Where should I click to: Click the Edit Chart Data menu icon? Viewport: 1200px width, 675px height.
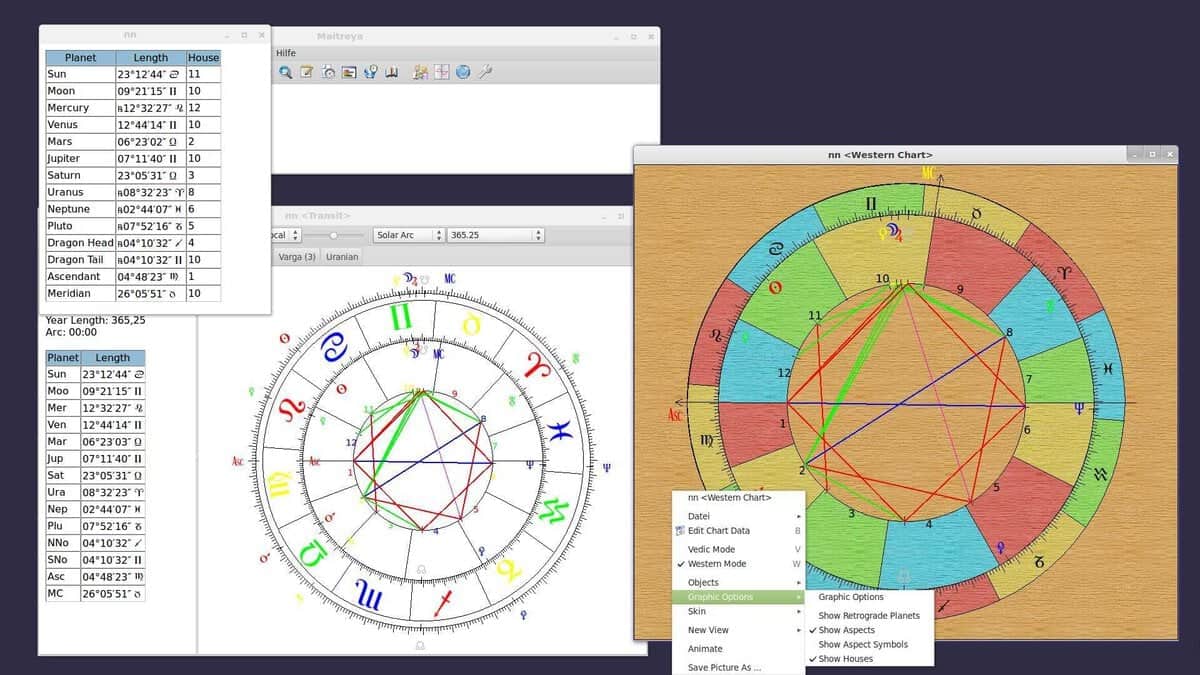click(x=680, y=531)
